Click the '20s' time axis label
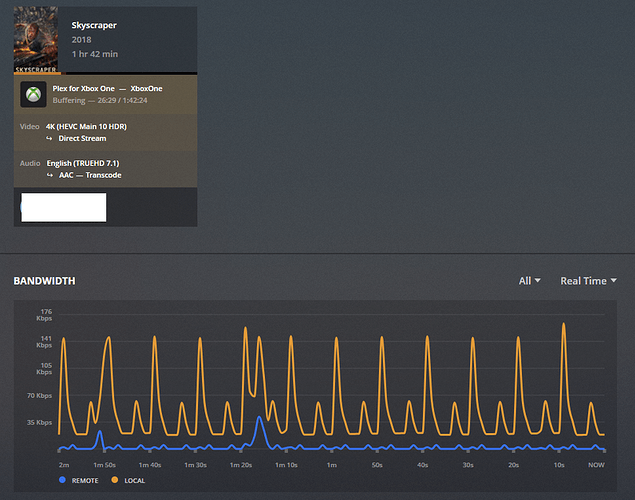635x500 pixels. click(514, 465)
